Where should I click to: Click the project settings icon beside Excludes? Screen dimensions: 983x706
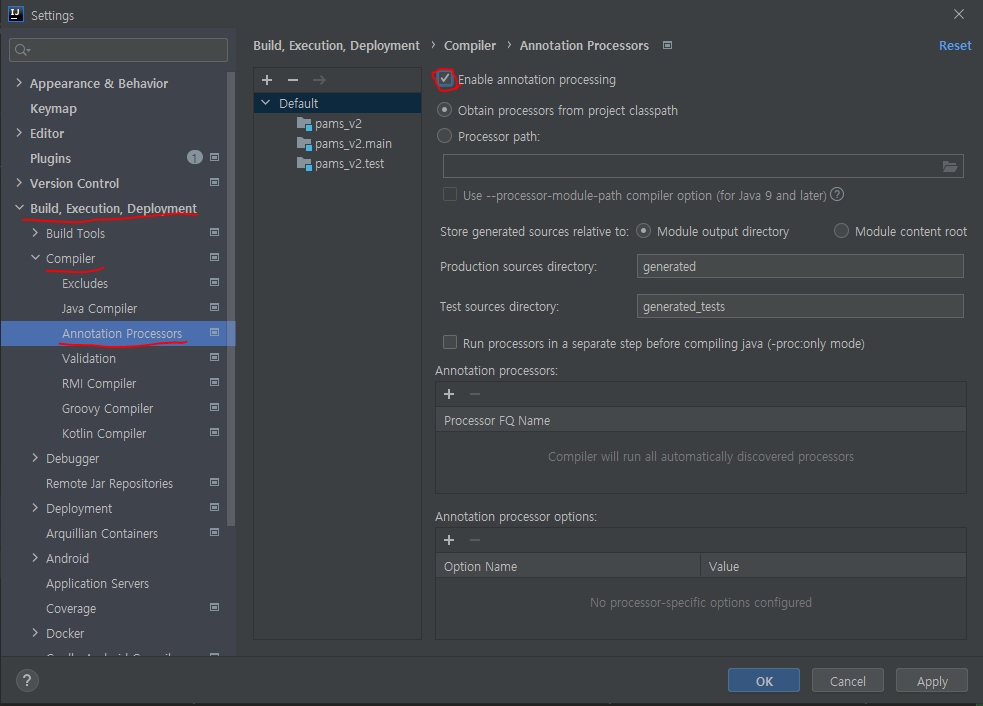tap(214, 283)
